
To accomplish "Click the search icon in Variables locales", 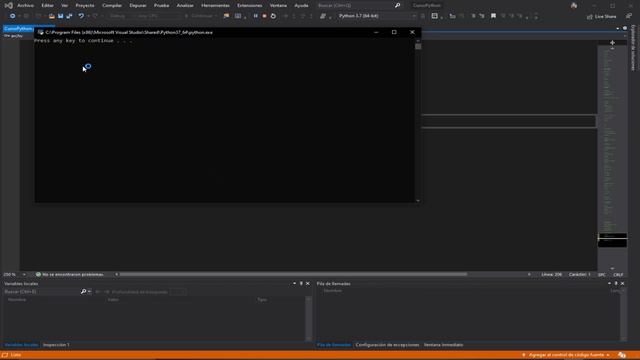I will (x=83, y=291).
